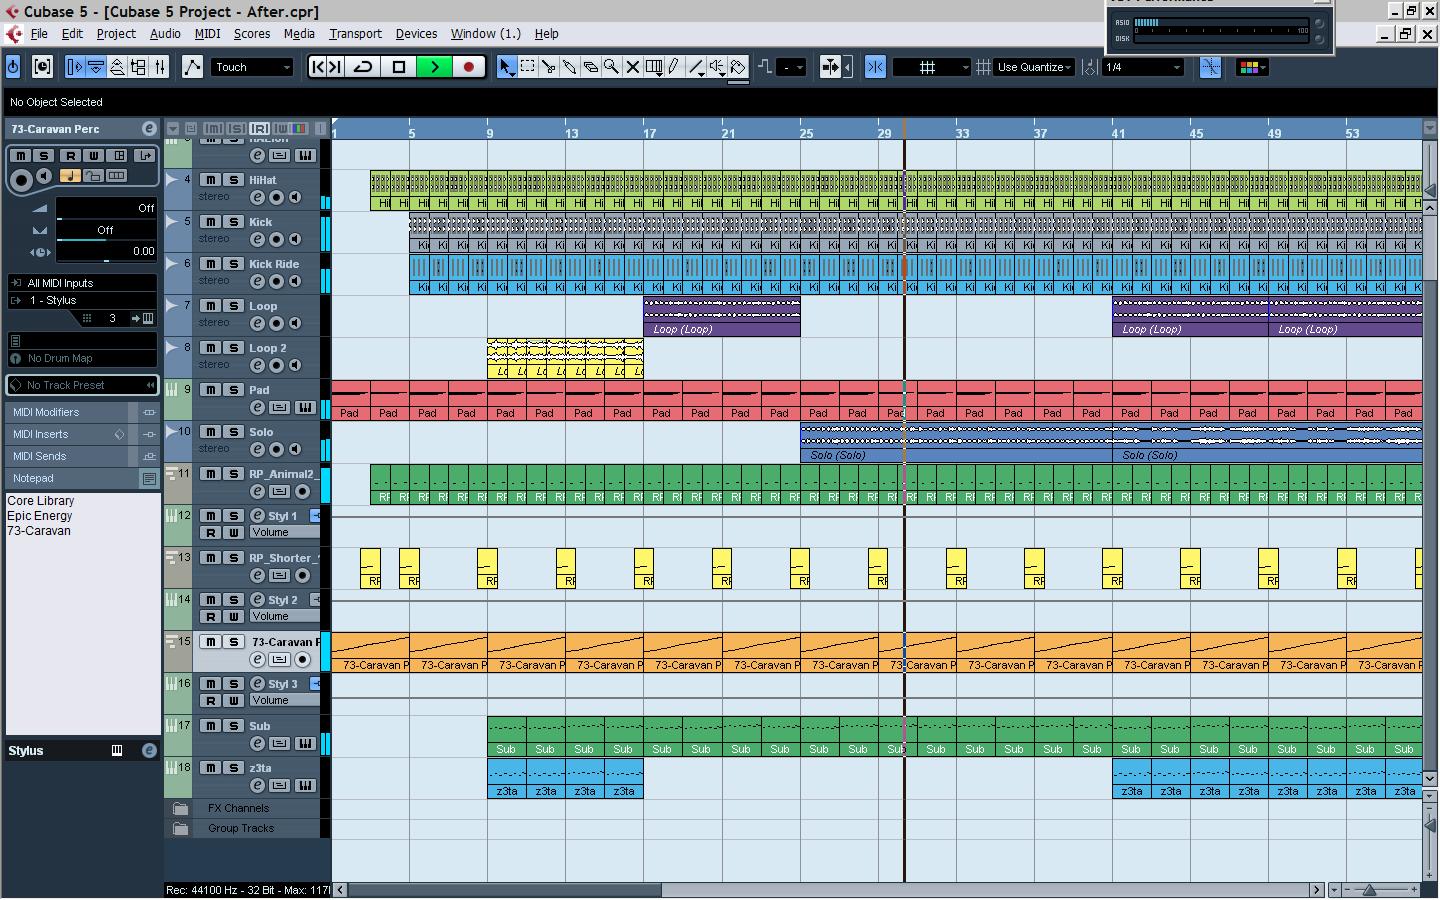
Task: Start playback with green Play button
Action: 434,67
